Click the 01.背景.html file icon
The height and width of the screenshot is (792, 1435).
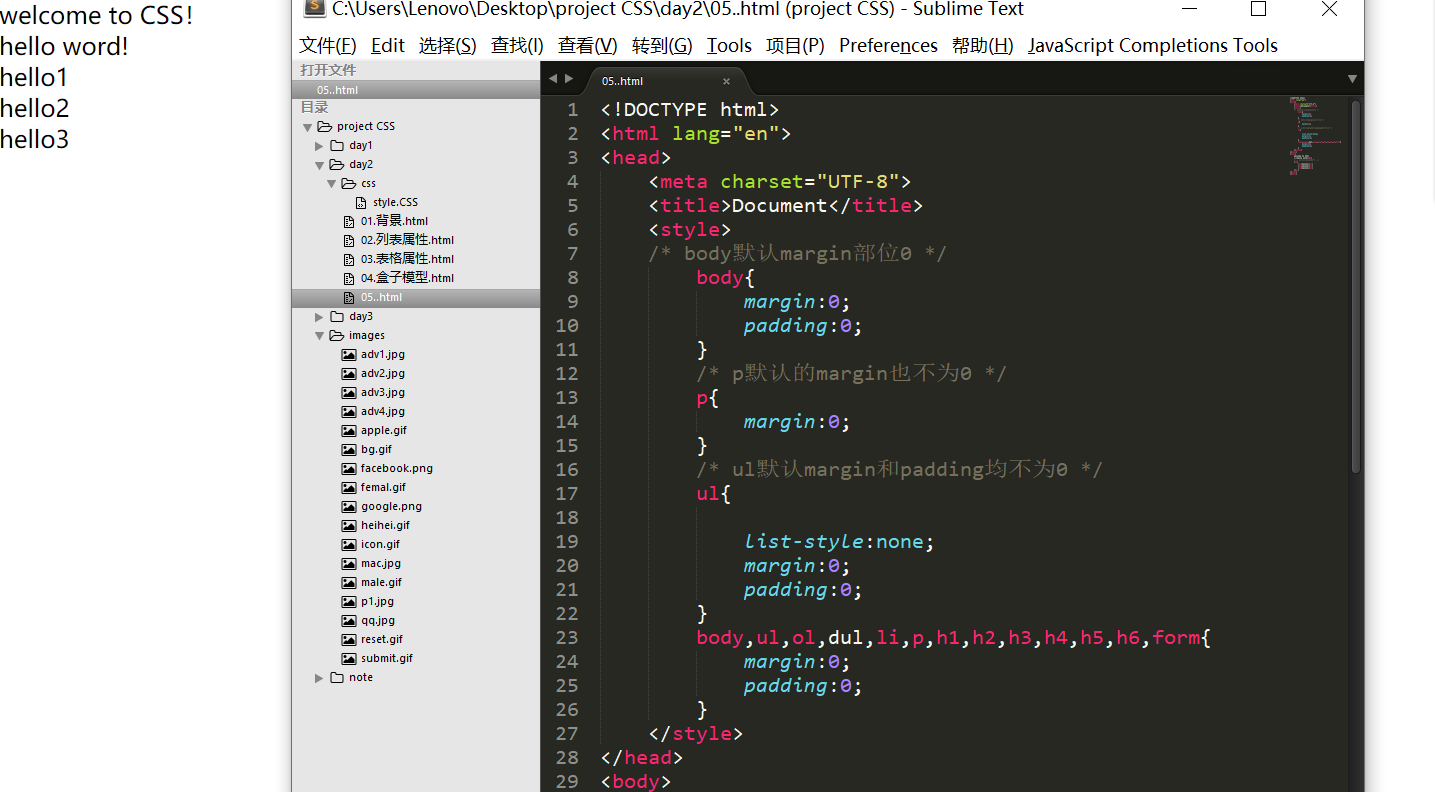[x=349, y=222]
